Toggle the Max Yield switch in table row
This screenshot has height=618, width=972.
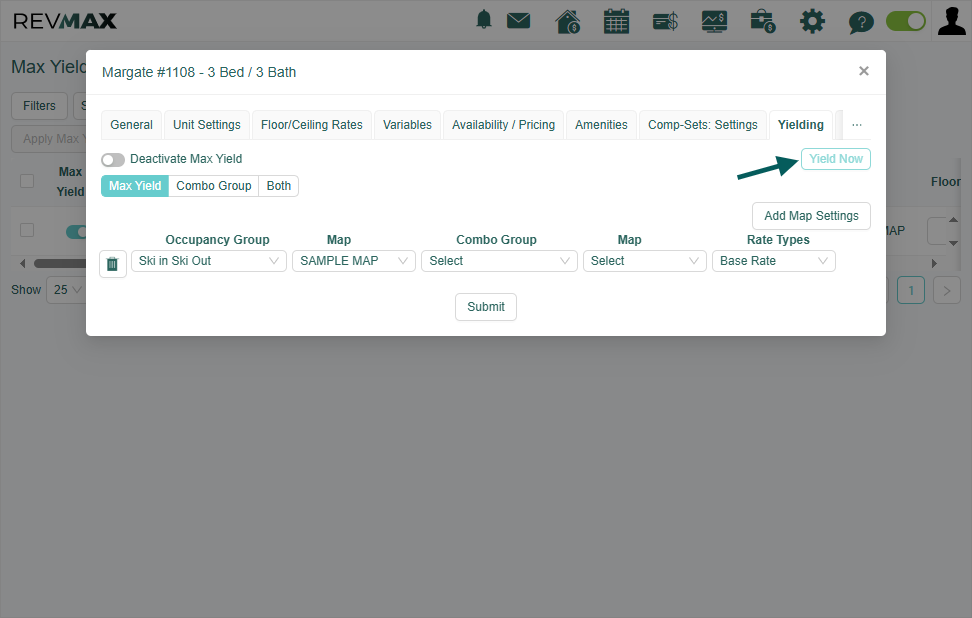[76, 232]
